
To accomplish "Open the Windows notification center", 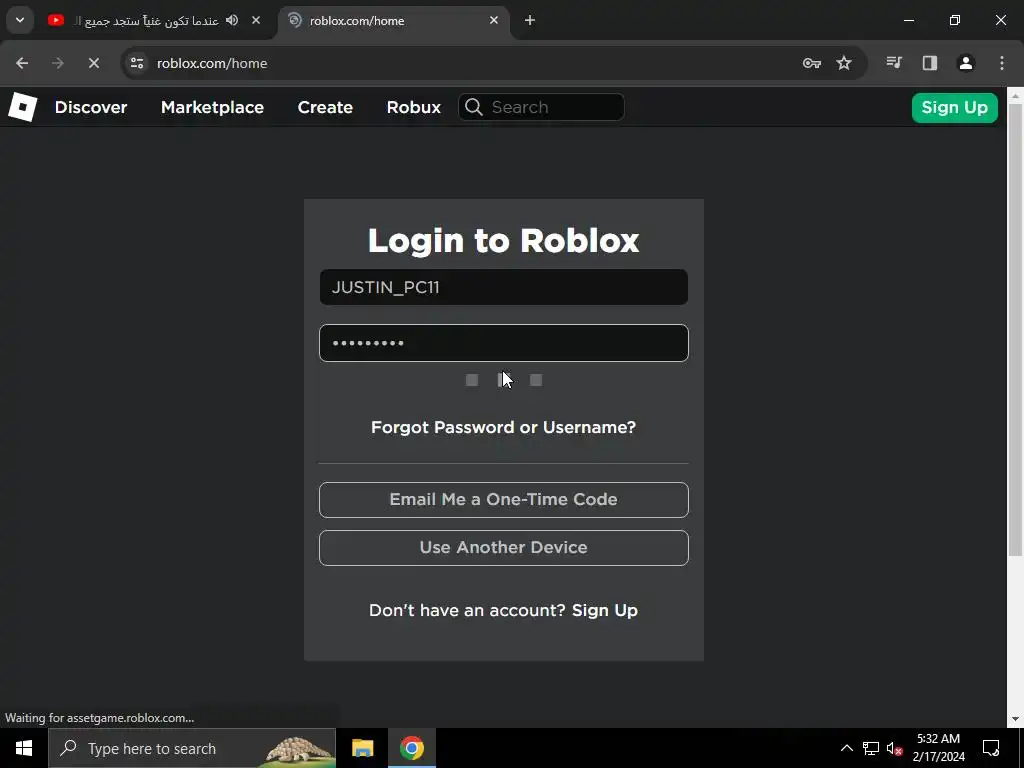I will click(x=991, y=748).
